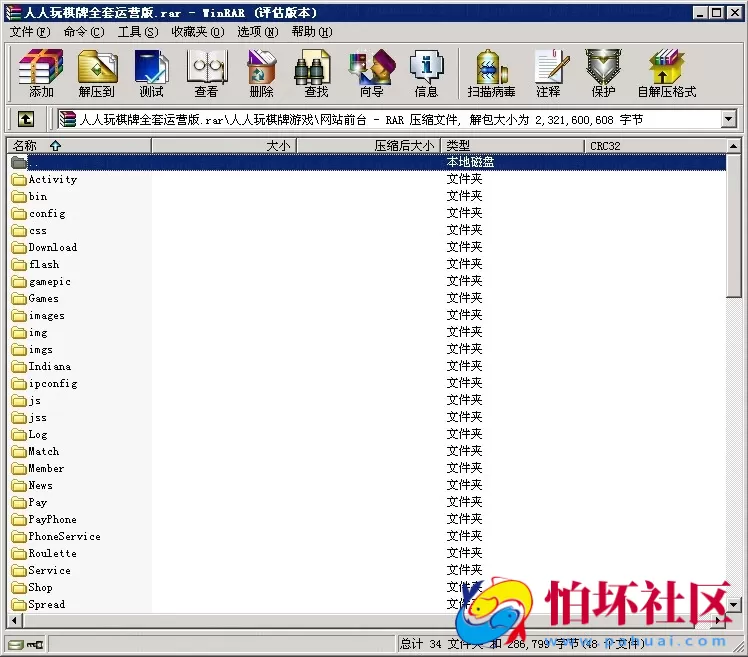This screenshot has width=748, height=657.
Task: Click the Add (添加) toolbar icon
Action: [41, 73]
